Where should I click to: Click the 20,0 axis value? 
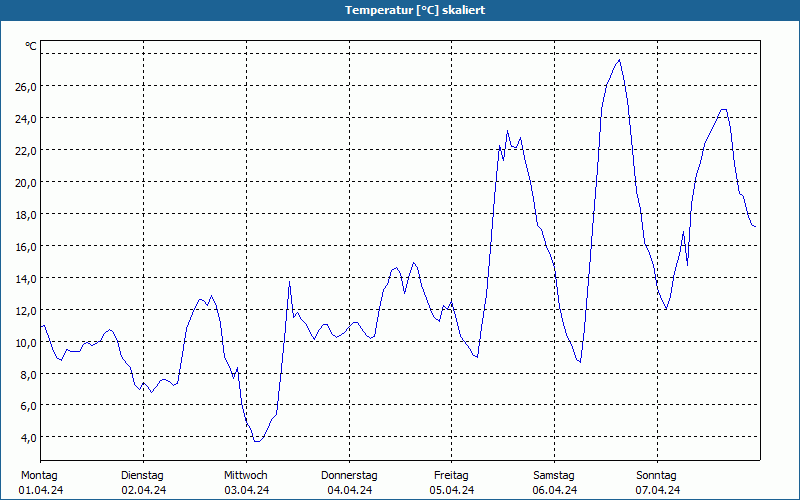click(x=26, y=183)
